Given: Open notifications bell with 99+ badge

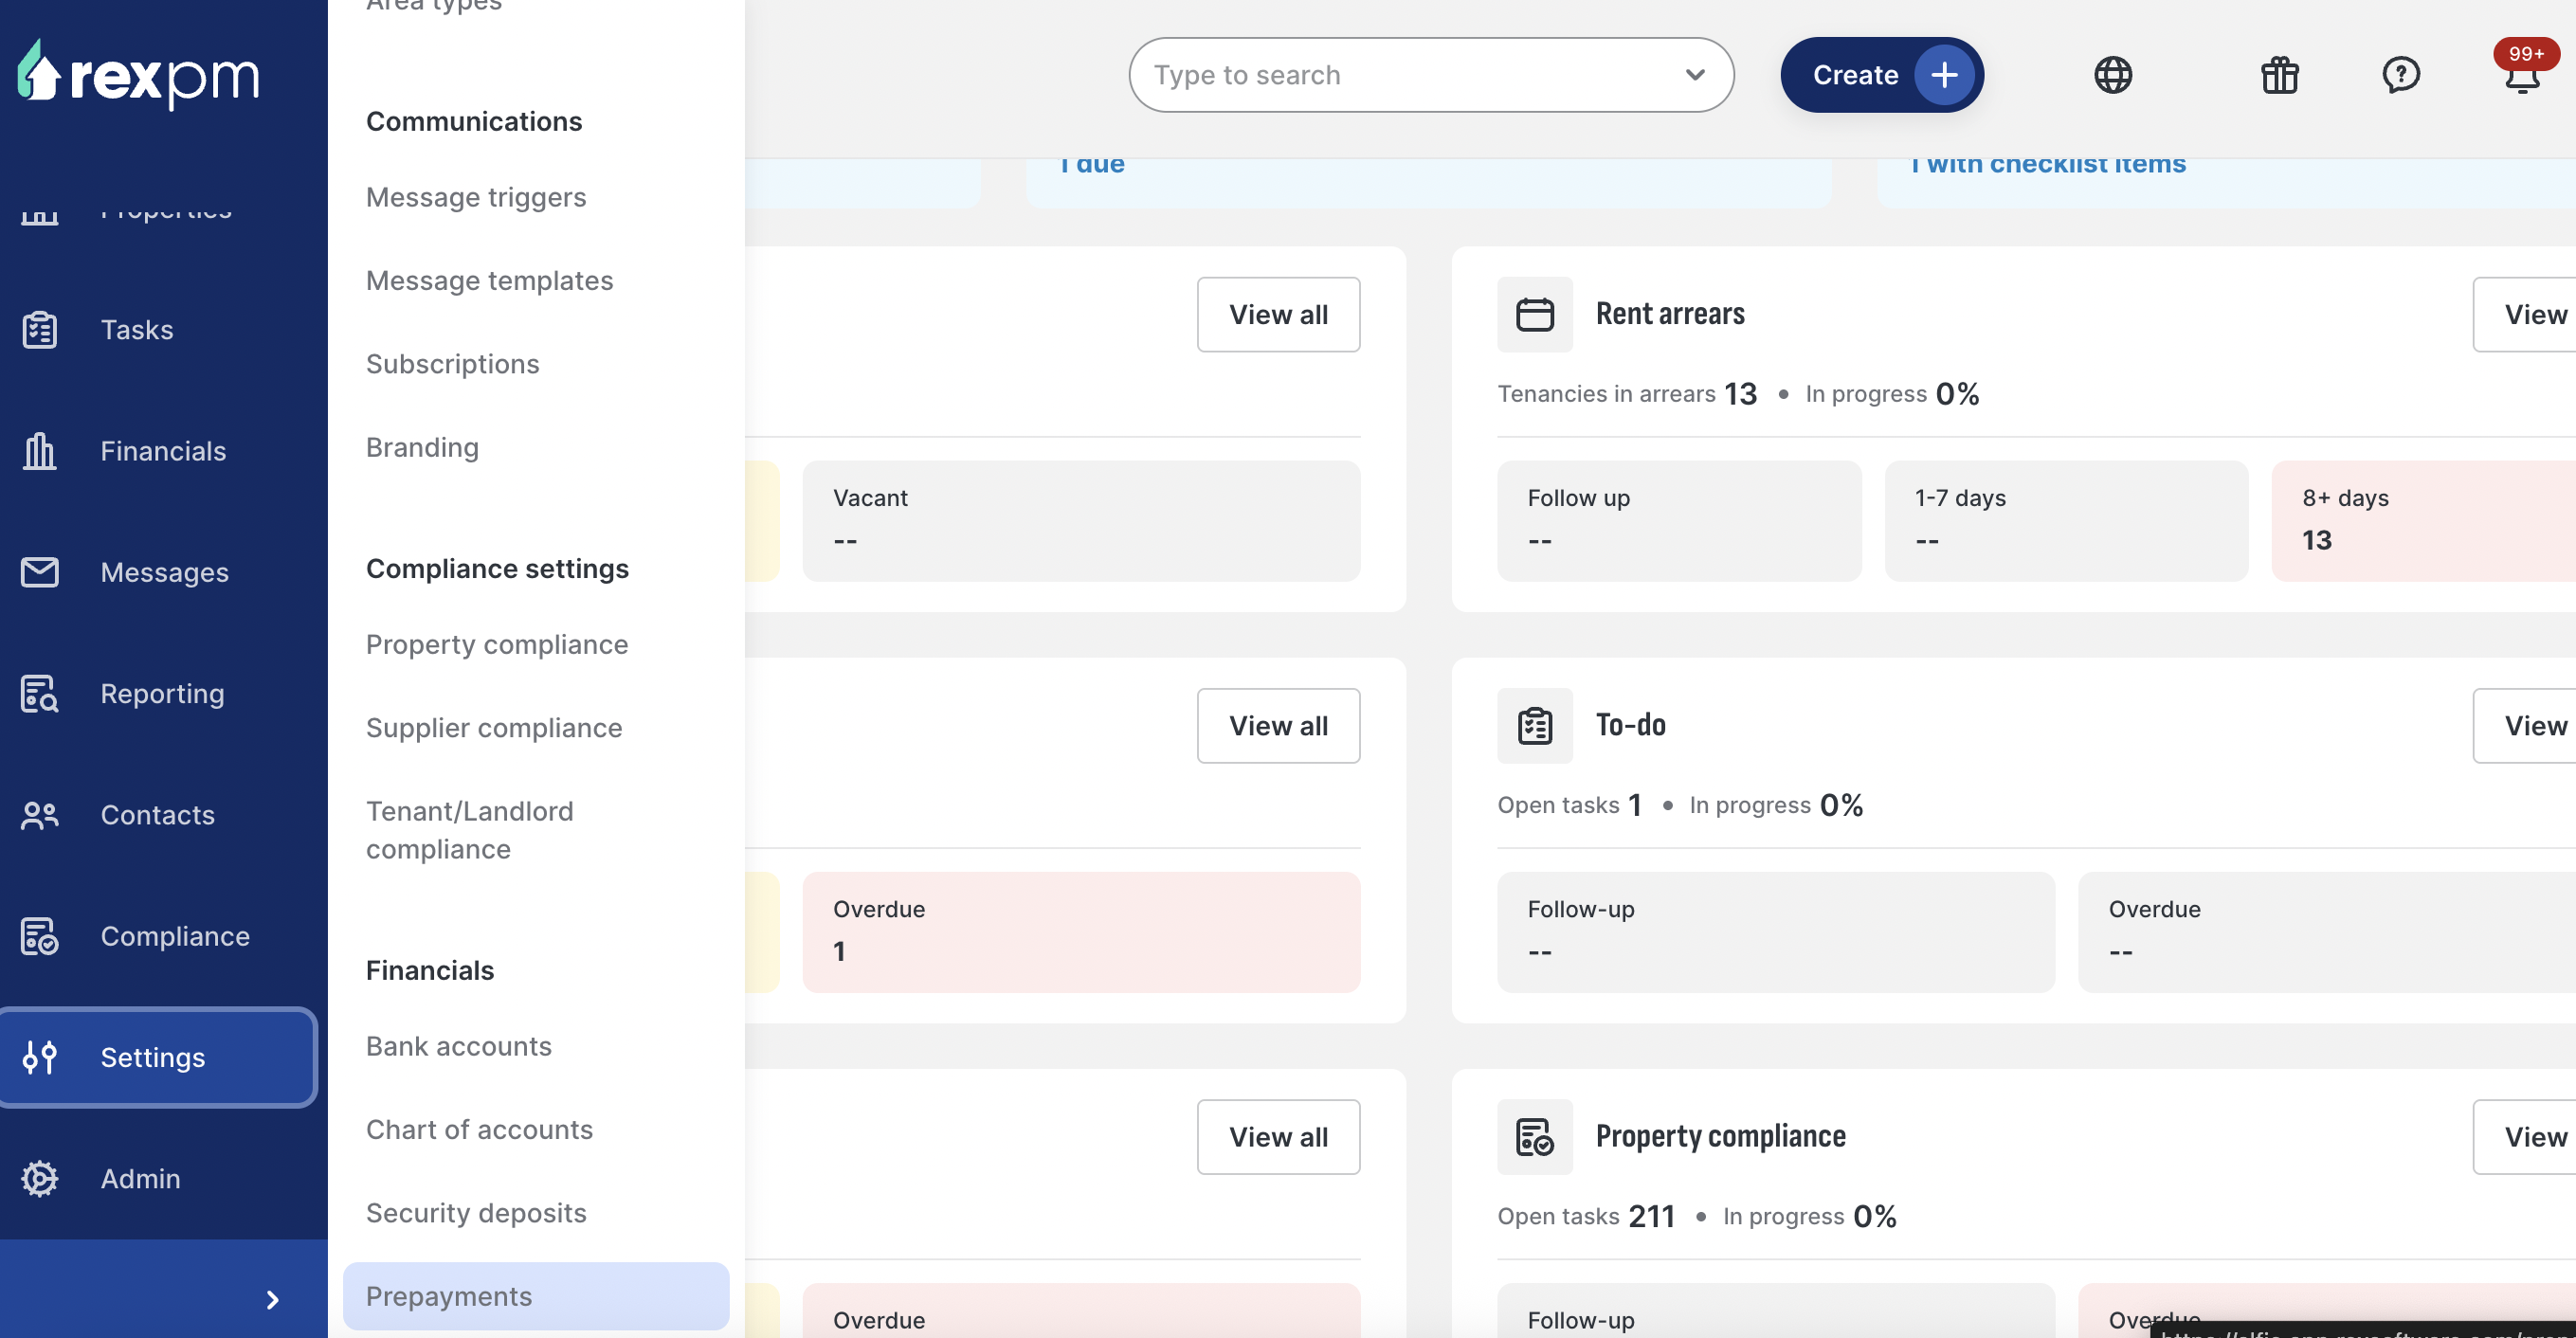Looking at the screenshot, I should click(2523, 70).
